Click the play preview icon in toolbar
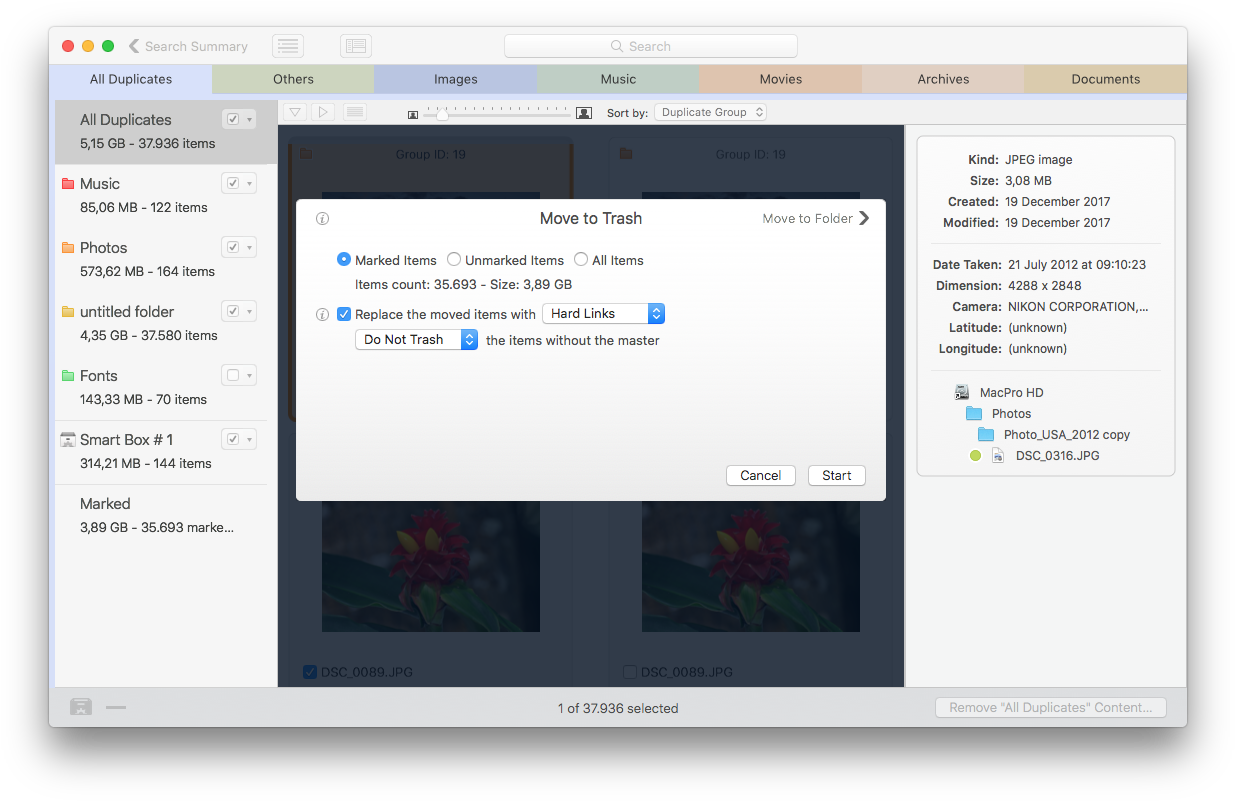This screenshot has height=801, width=1235. point(323,112)
